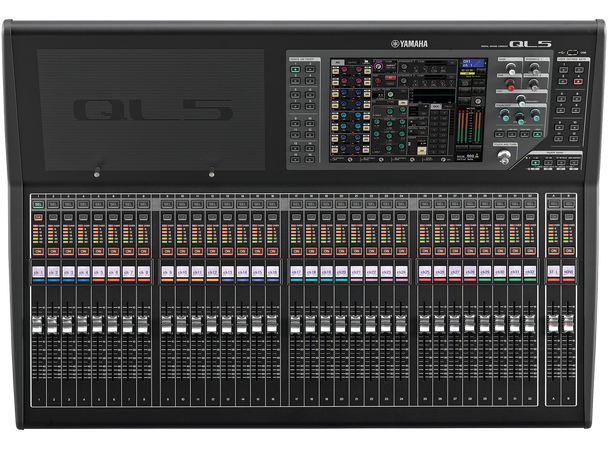
Task: Toggle the lit CUE key on channel 1
Action: tap(38, 217)
